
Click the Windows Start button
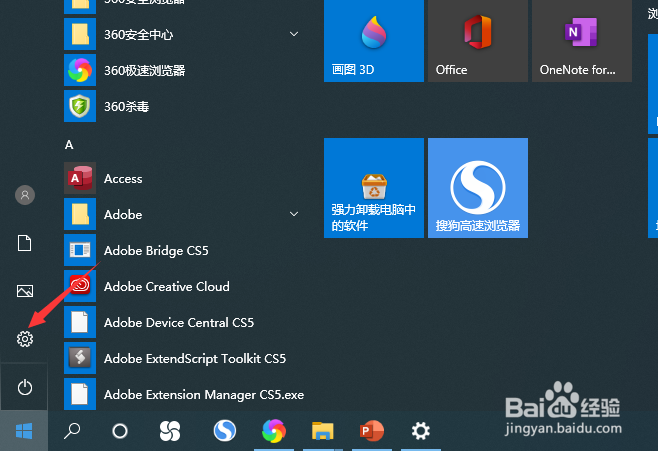click(24, 431)
